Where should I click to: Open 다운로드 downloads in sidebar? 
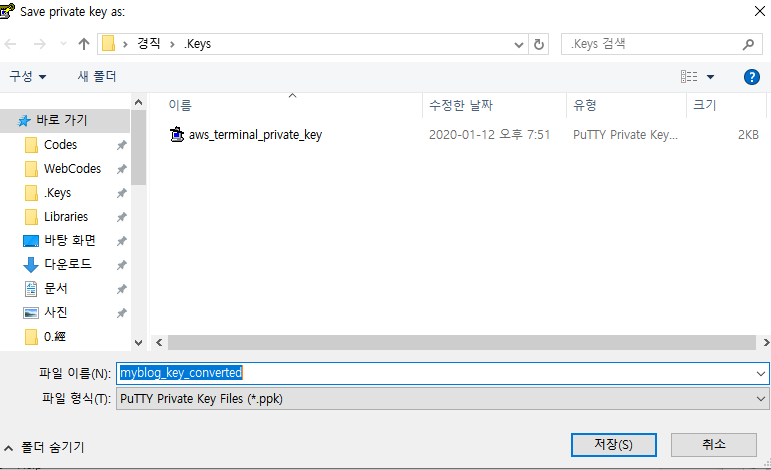tap(68, 264)
